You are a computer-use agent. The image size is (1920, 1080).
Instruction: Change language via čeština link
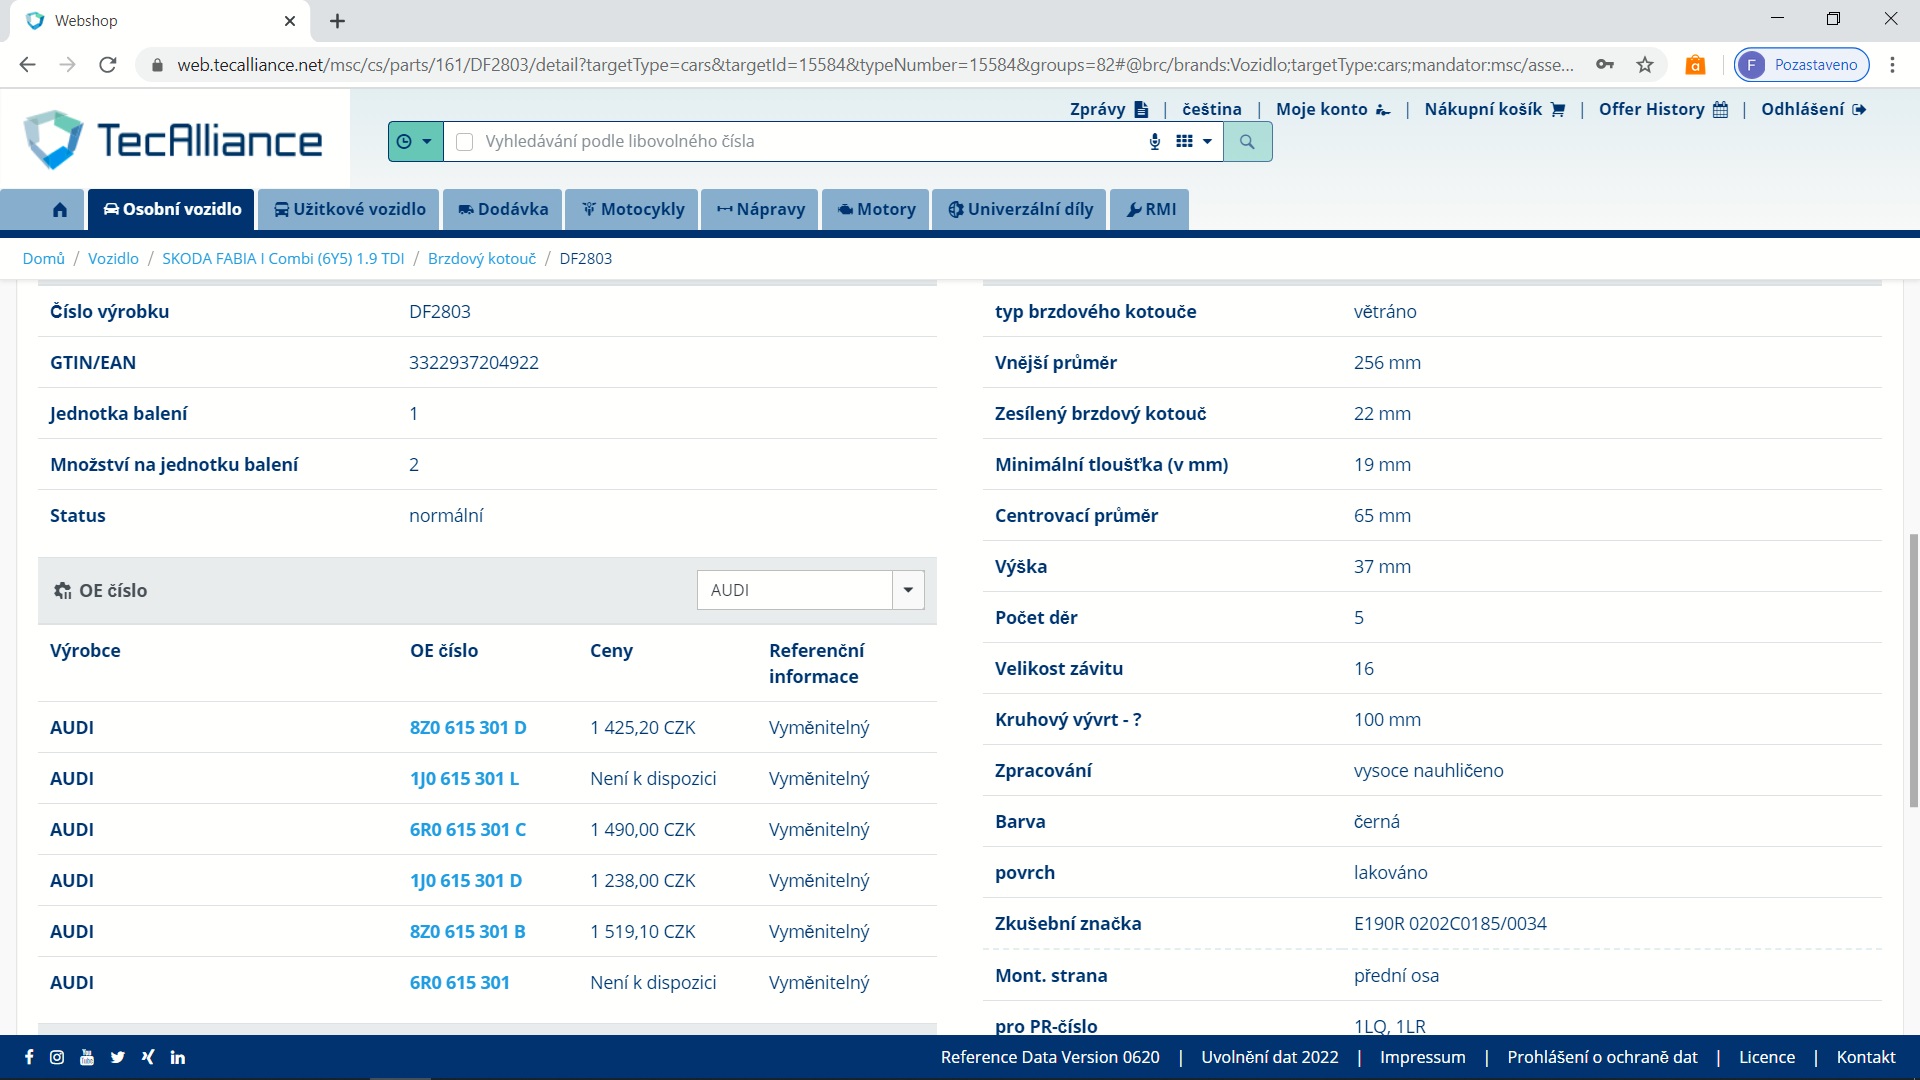coord(1211,109)
